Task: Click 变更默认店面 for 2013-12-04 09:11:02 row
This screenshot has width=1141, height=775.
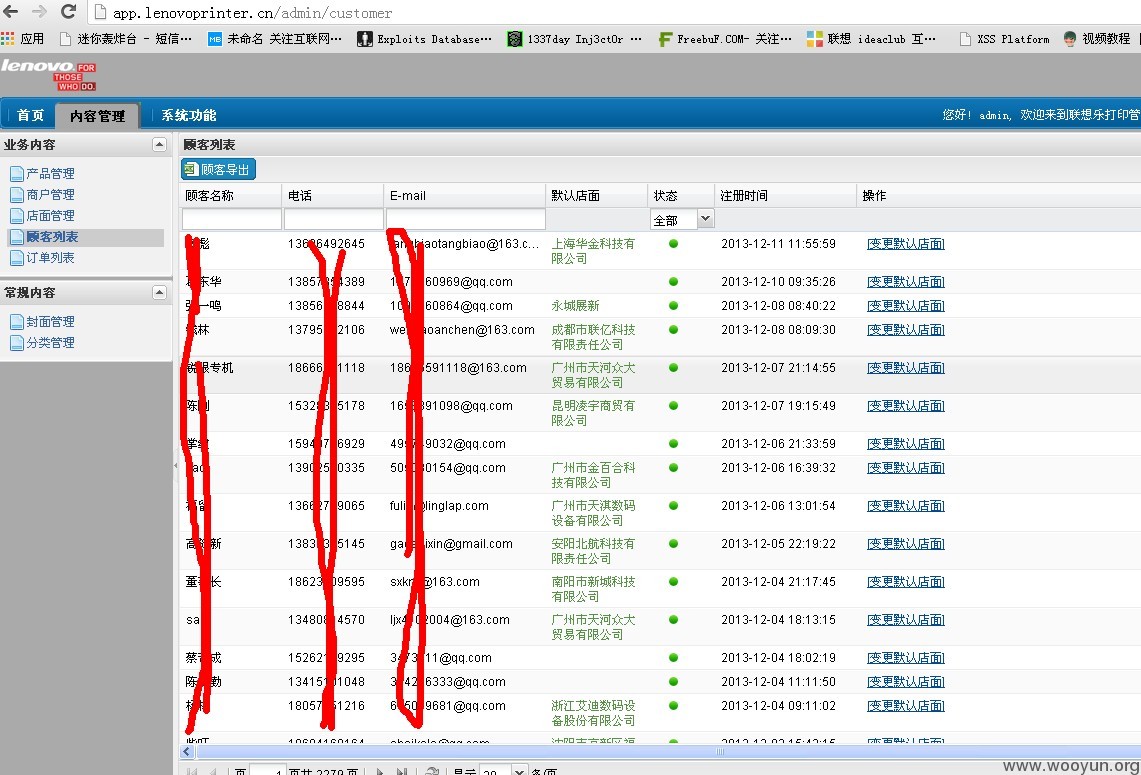Action: (x=906, y=705)
